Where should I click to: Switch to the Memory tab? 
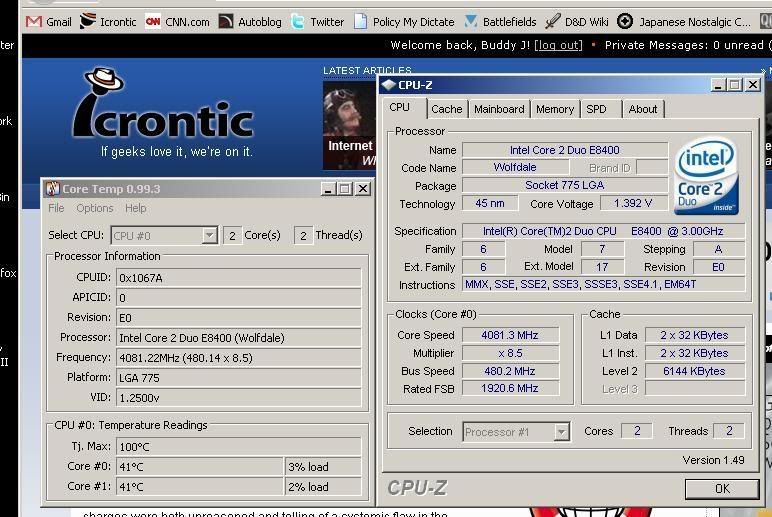[555, 109]
